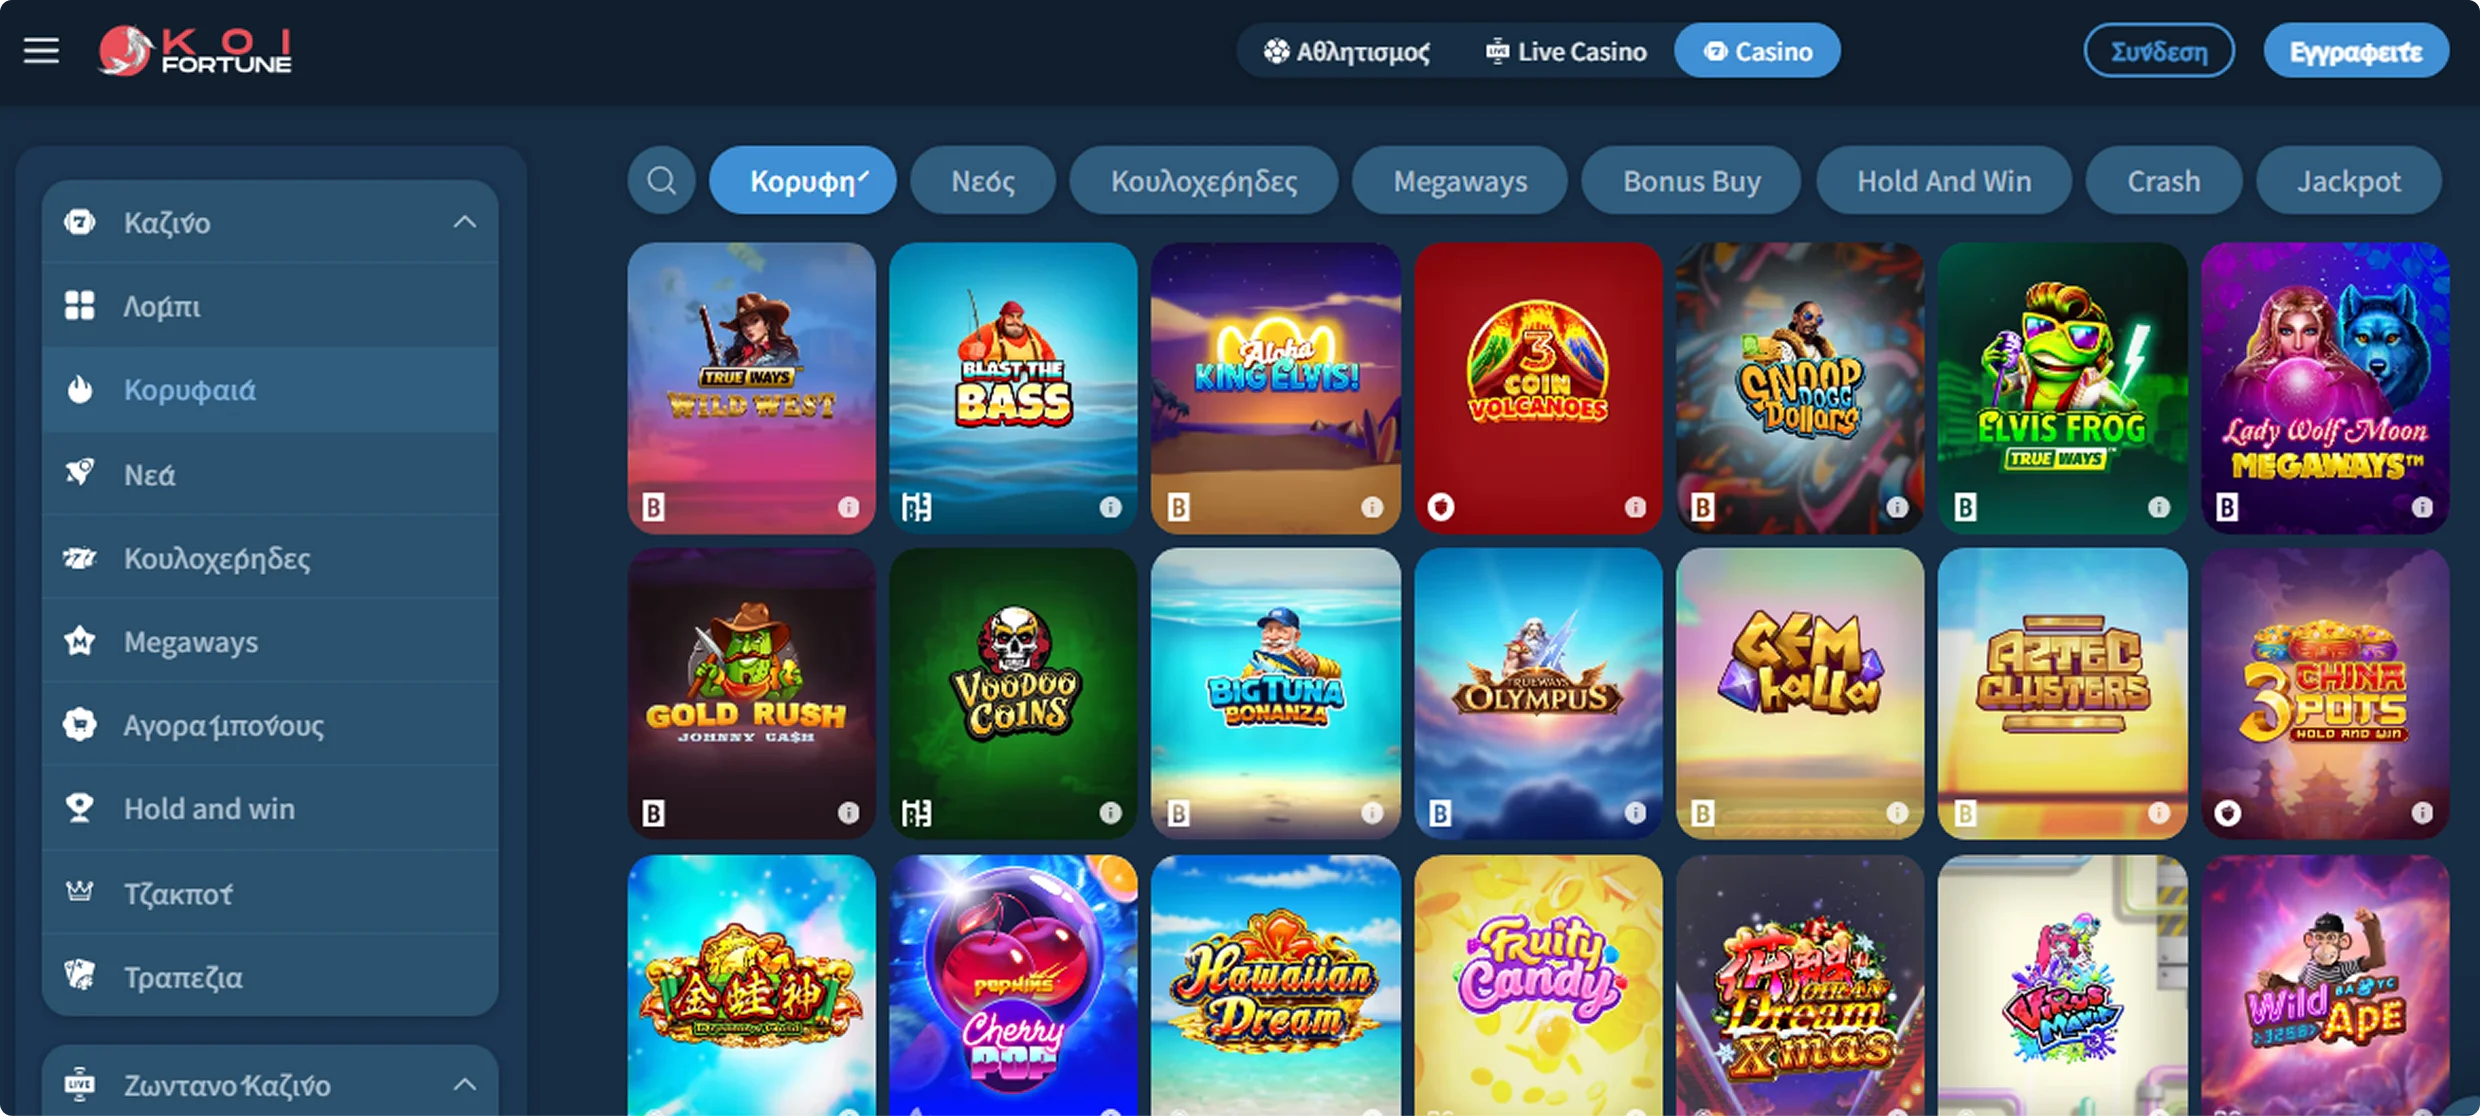Viewport: 2480px width, 1116px height.
Task: Click the Εγγραφειτε register button
Action: pos(2356,51)
